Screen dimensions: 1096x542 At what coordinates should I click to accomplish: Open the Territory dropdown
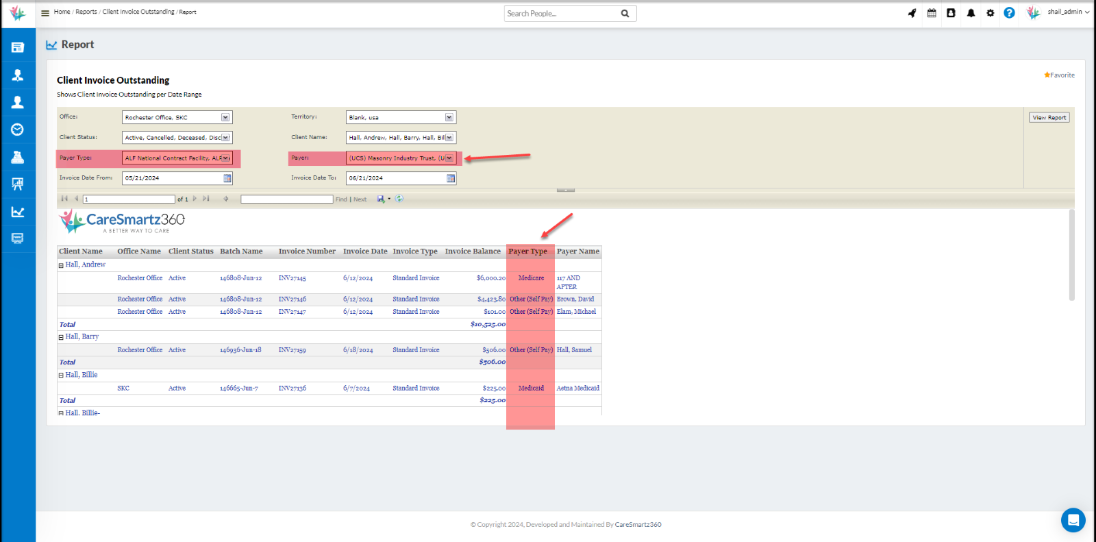tap(450, 117)
